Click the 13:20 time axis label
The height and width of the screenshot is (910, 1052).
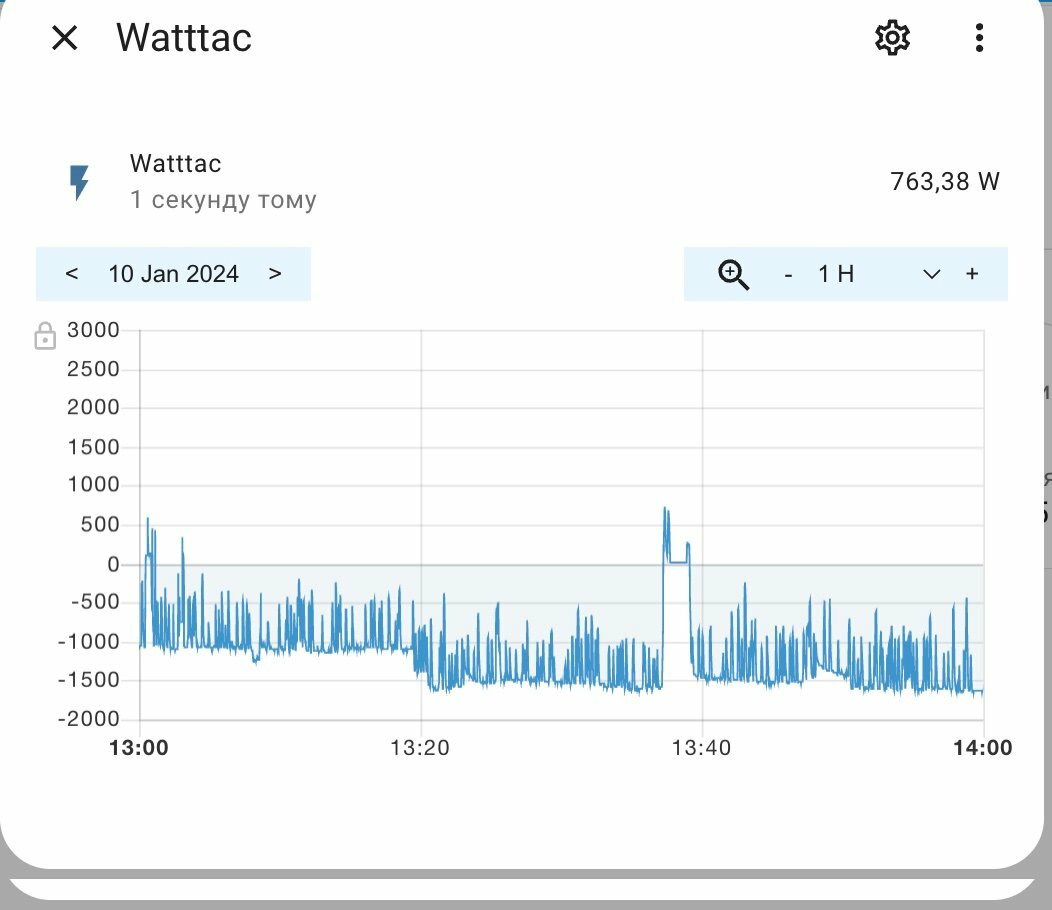(420, 748)
